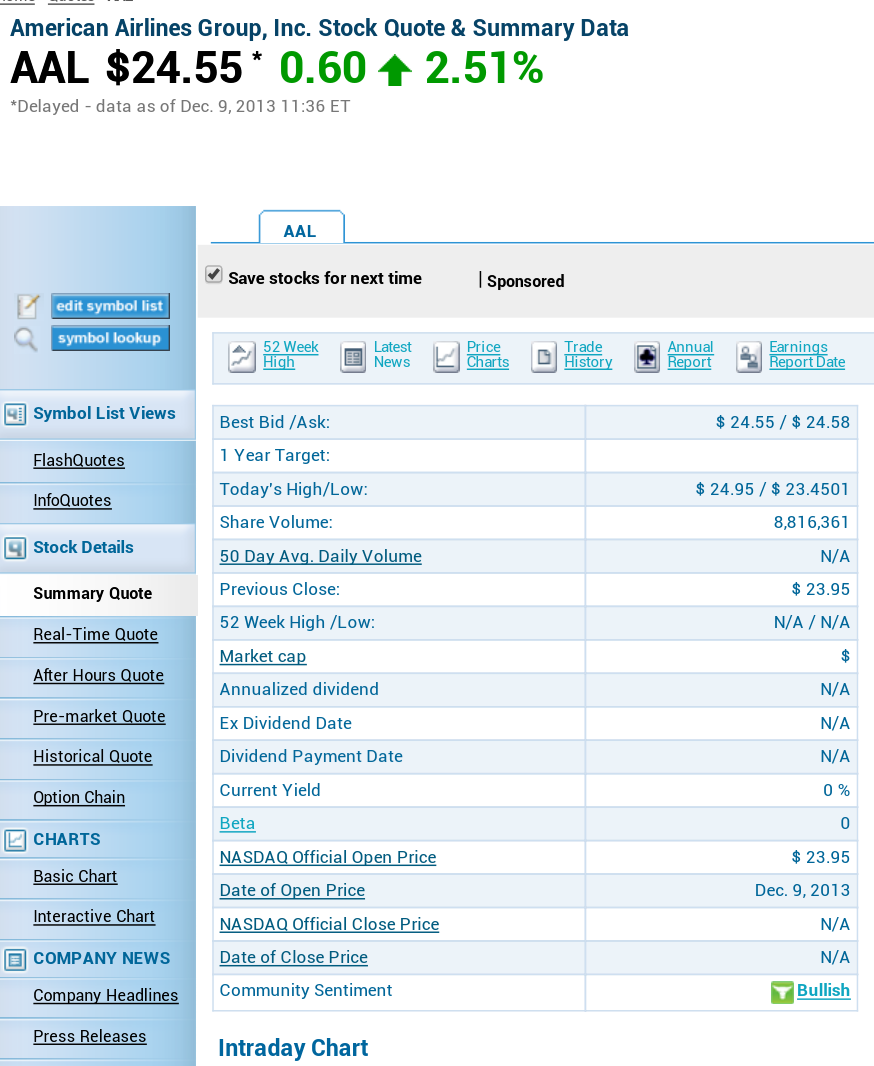This screenshot has width=874, height=1066.
Task: Click the Earnings Report Date icon
Action: [x=749, y=357]
